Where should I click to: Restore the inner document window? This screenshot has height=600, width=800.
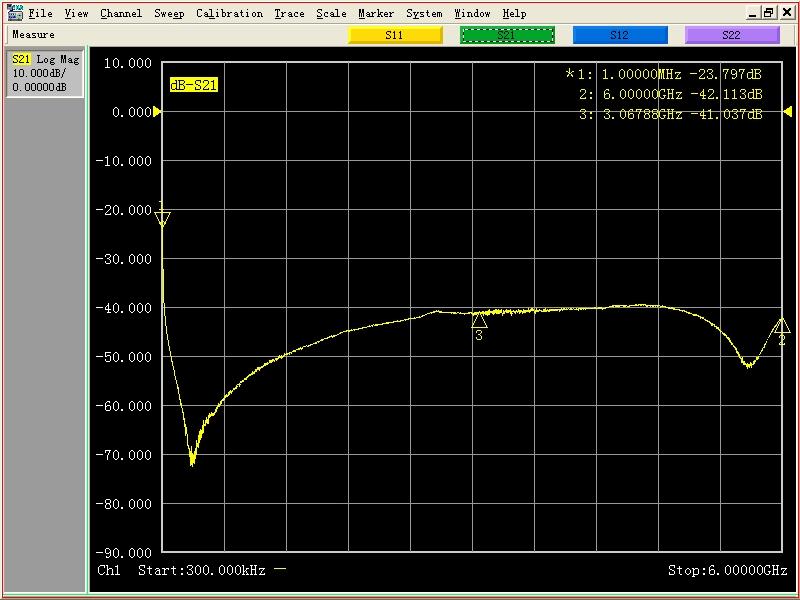point(769,13)
